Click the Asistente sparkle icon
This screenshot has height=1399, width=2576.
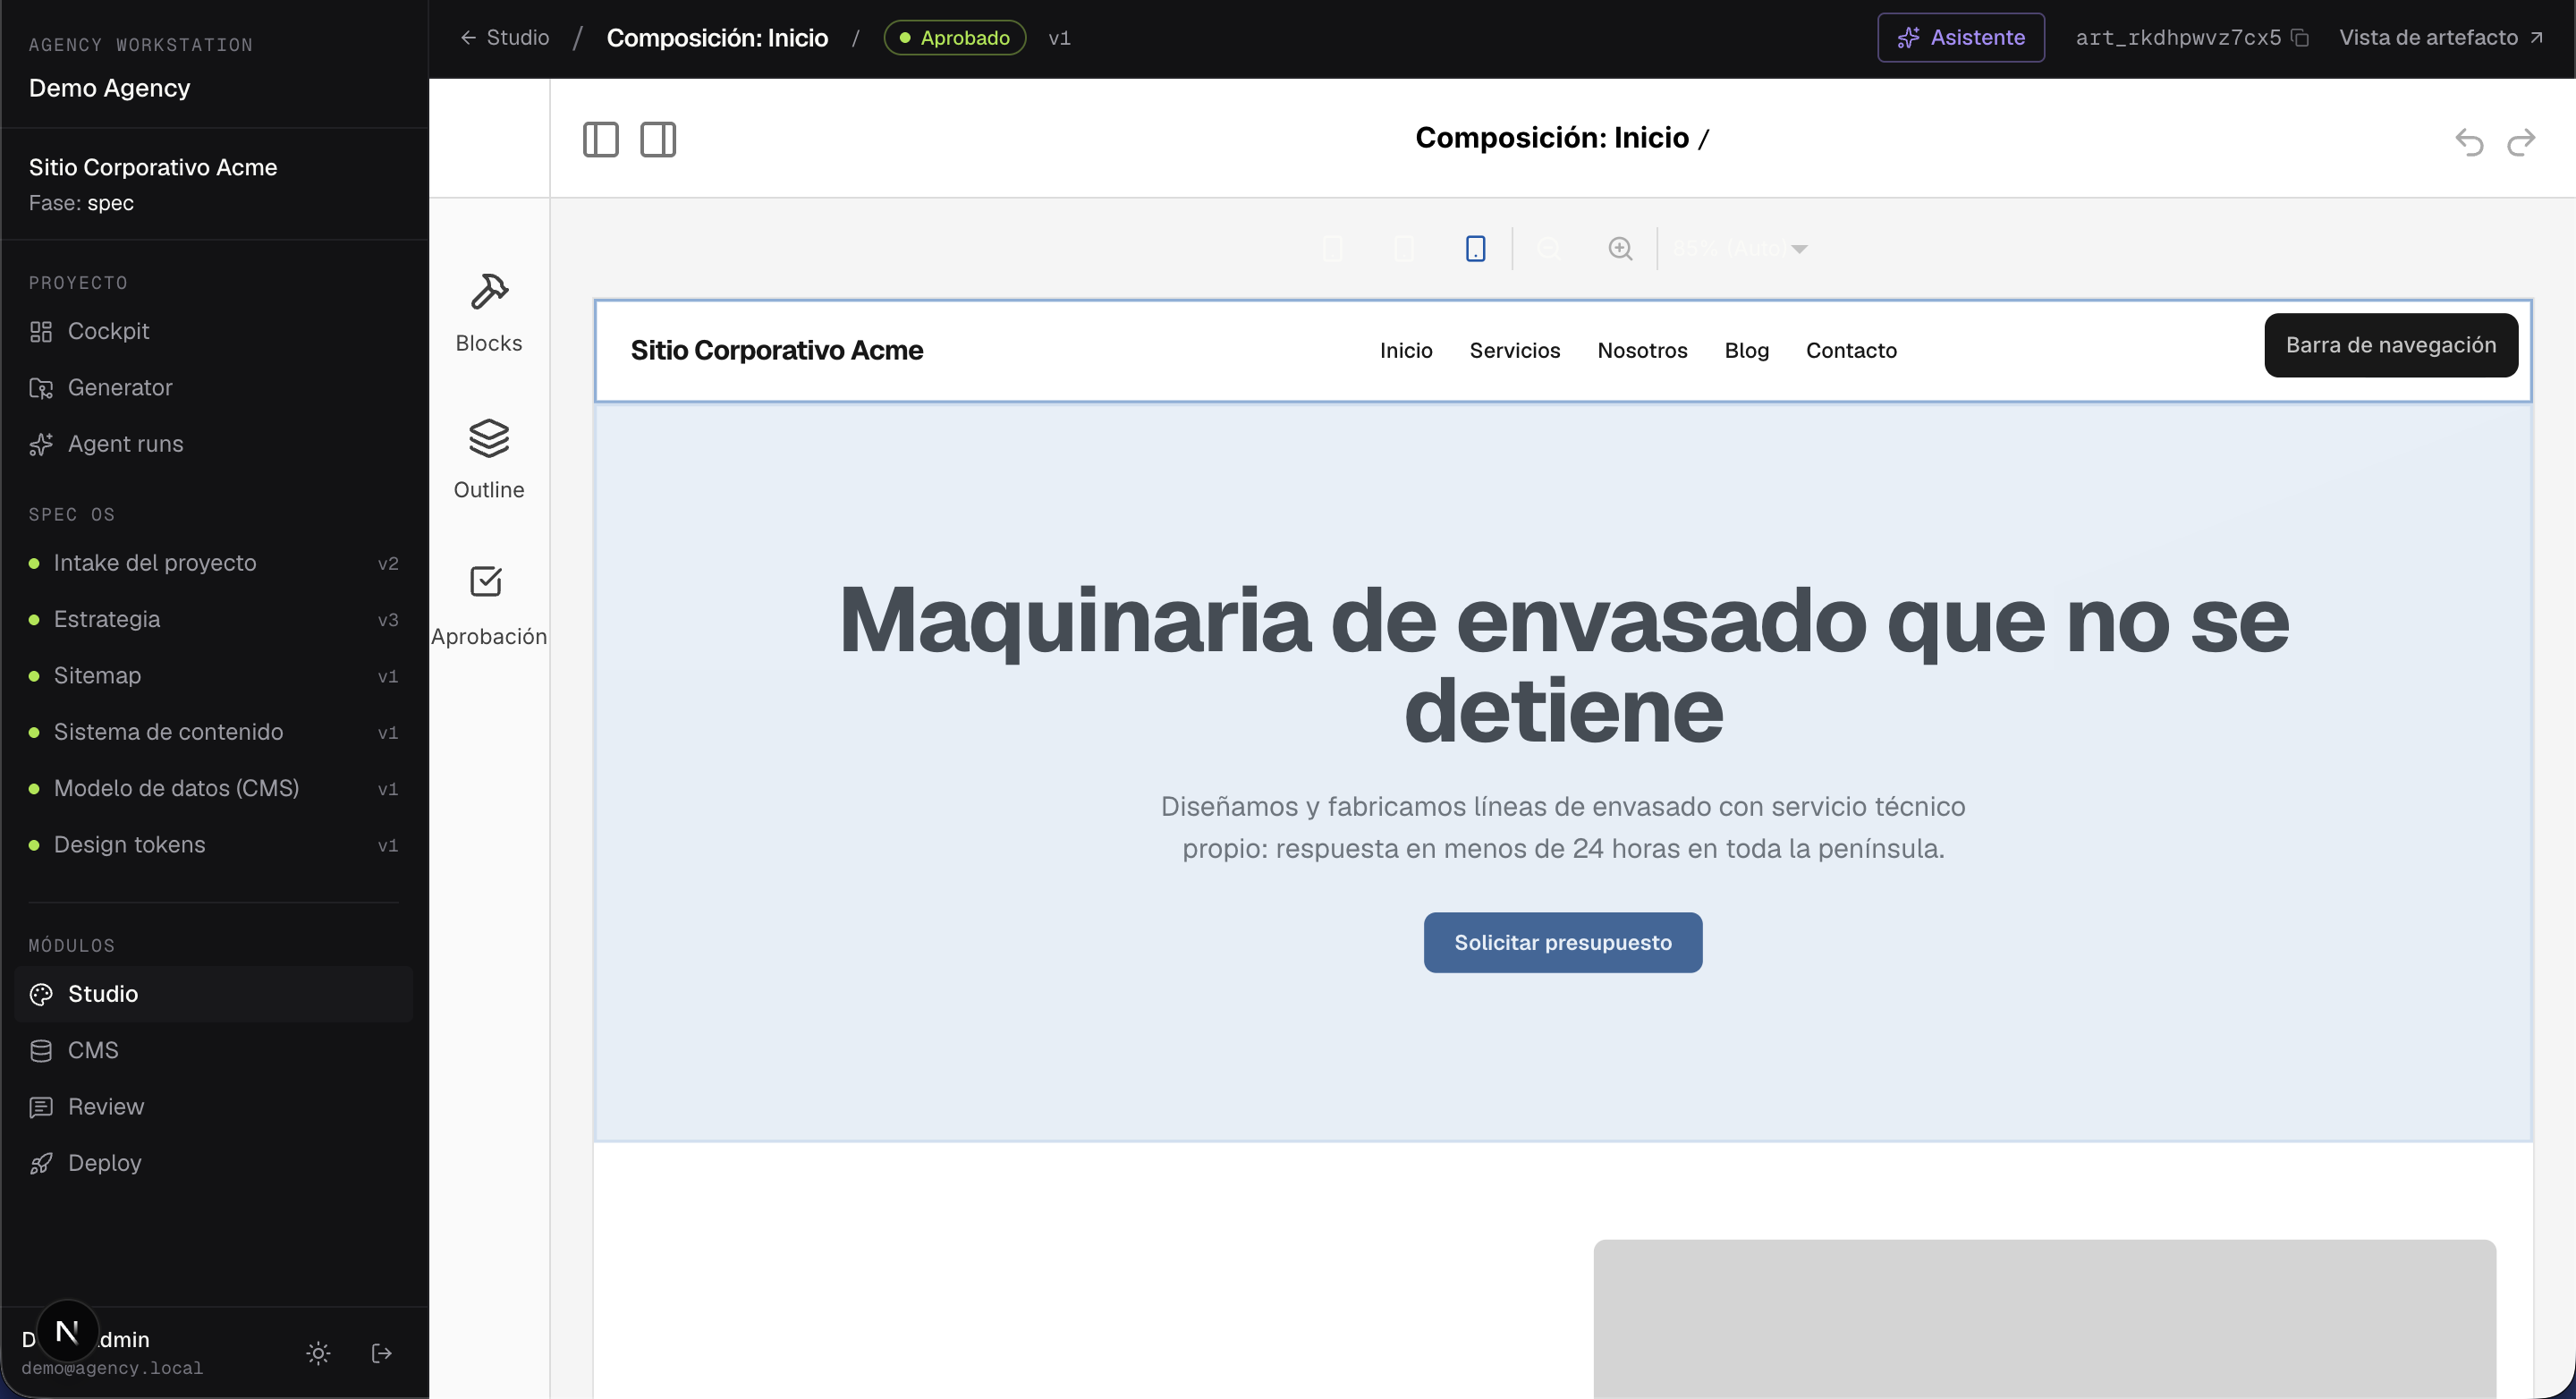1908,38
